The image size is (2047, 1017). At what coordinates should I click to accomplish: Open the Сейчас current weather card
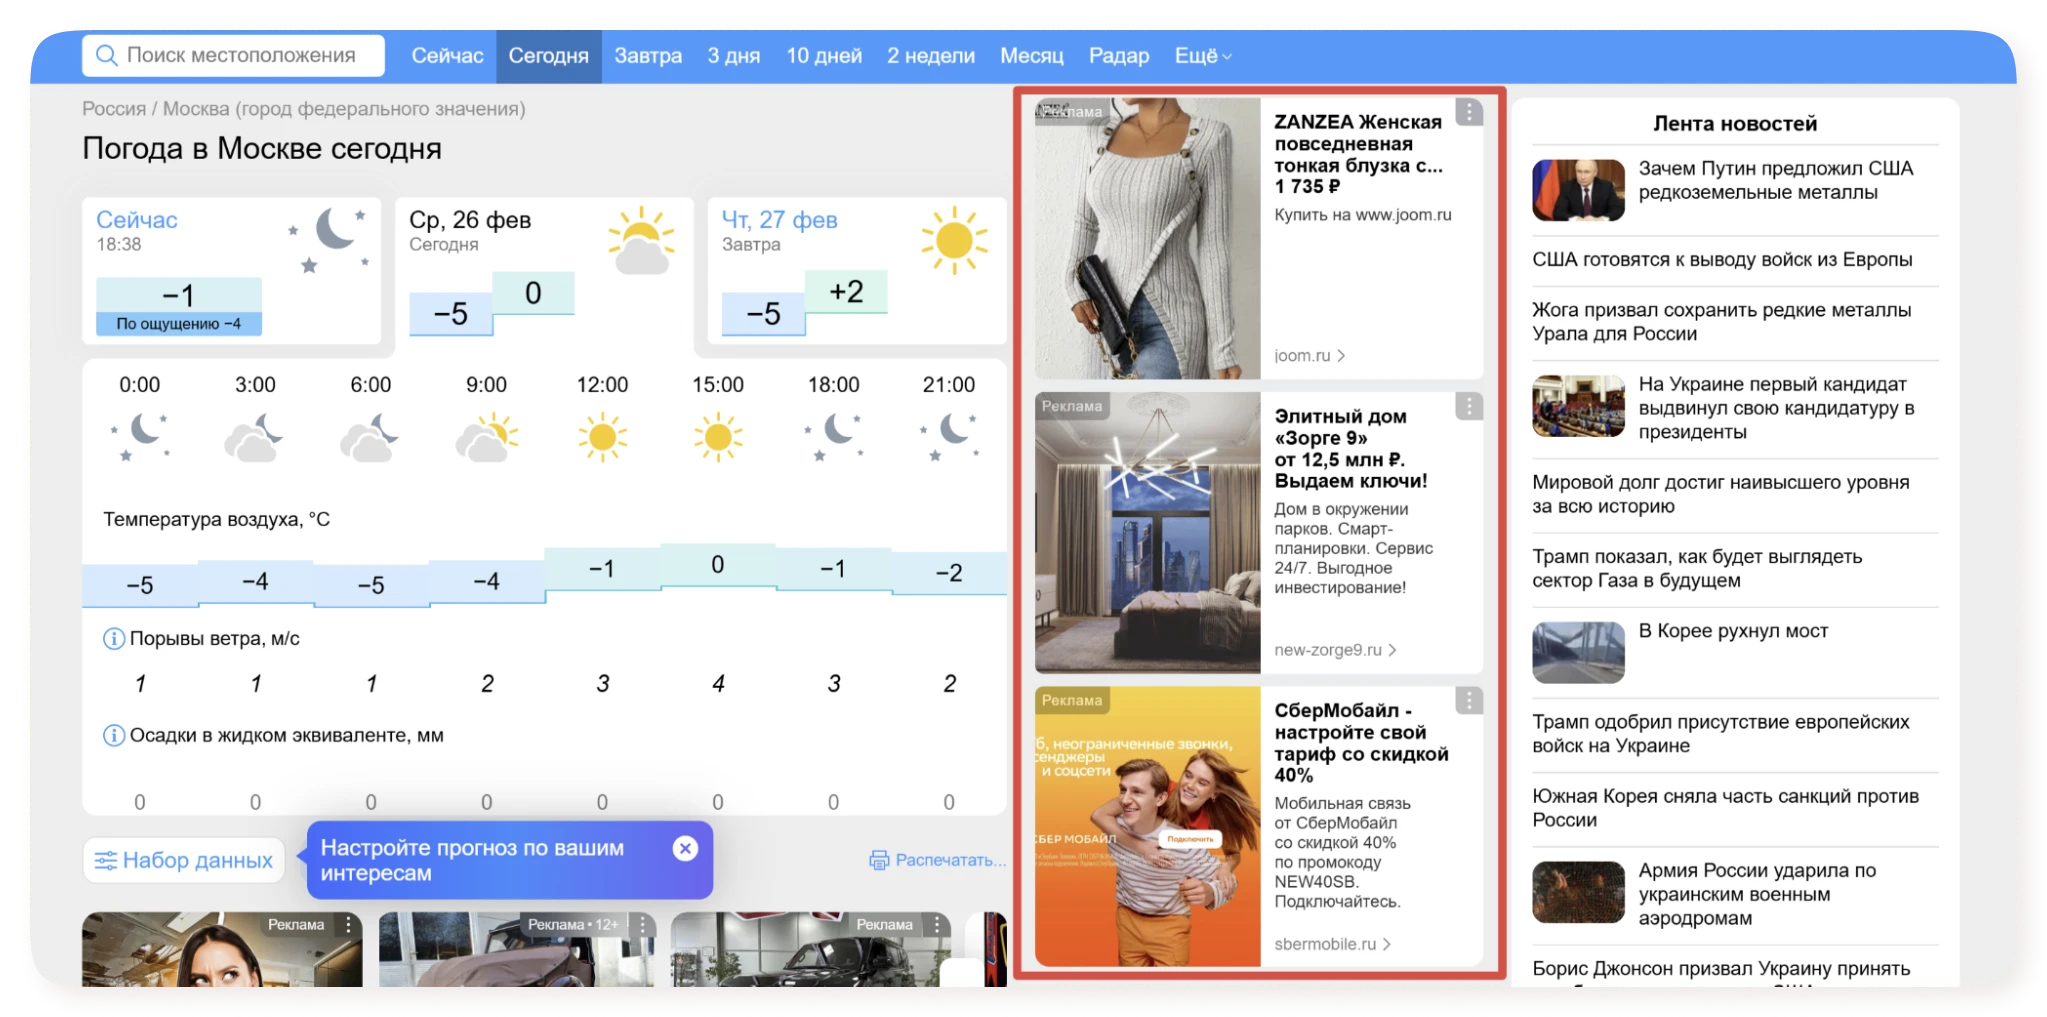click(x=231, y=271)
